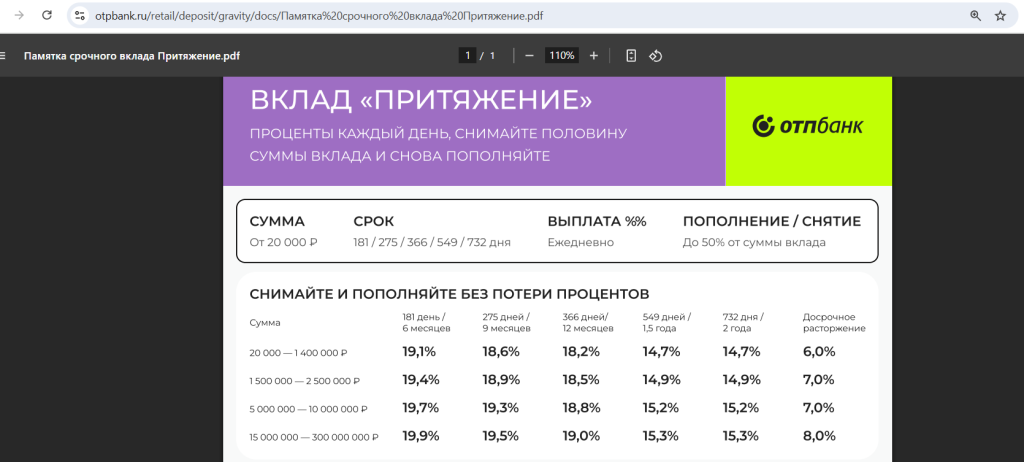
Task: Bookmark this page with the star
Action: coord(1000,16)
